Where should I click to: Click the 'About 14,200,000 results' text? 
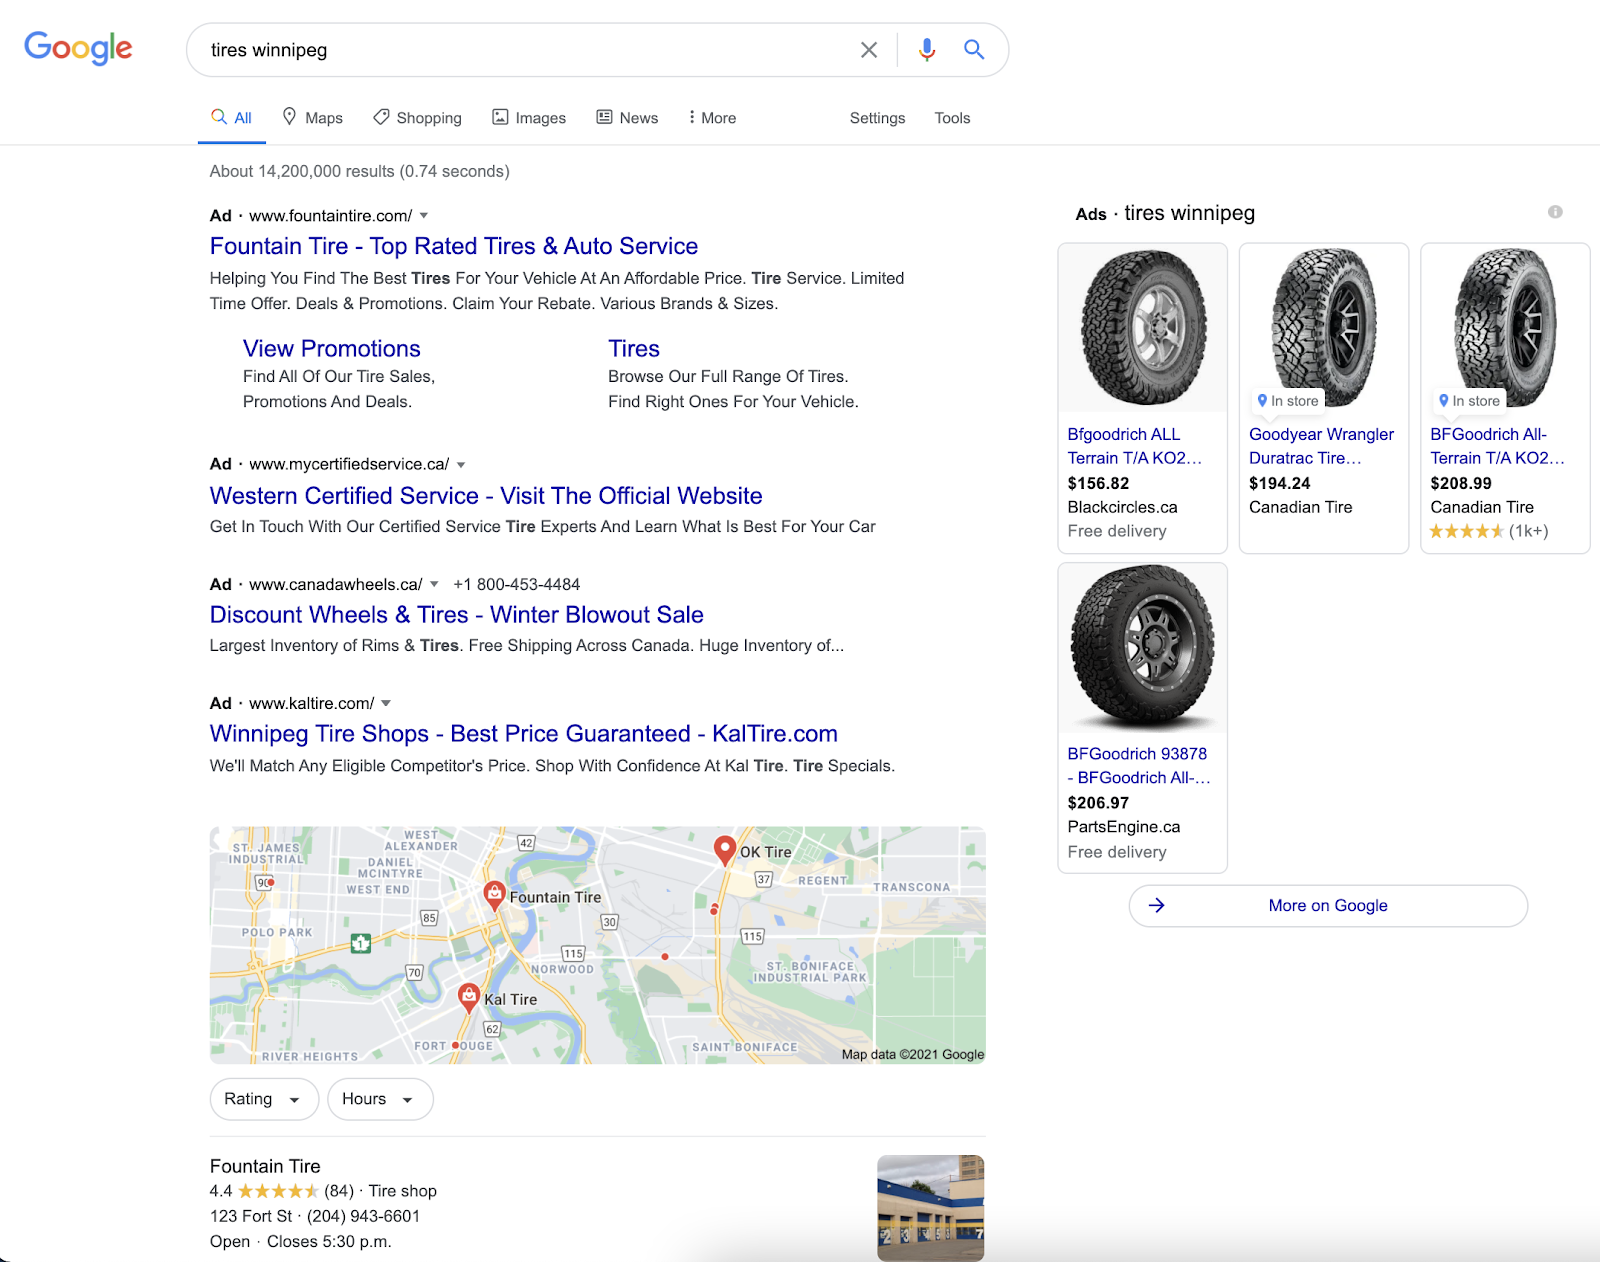tap(360, 171)
